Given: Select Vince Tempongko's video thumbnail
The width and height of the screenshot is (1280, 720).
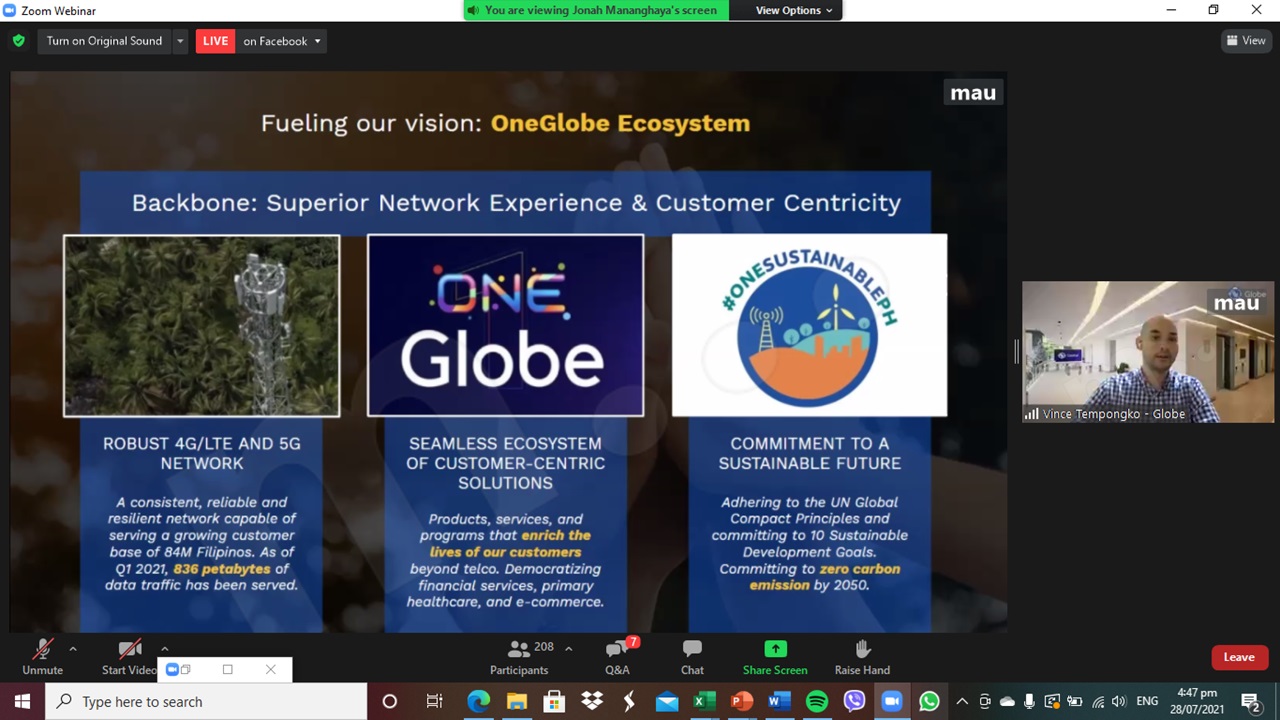Looking at the screenshot, I should (x=1148, y=352).
